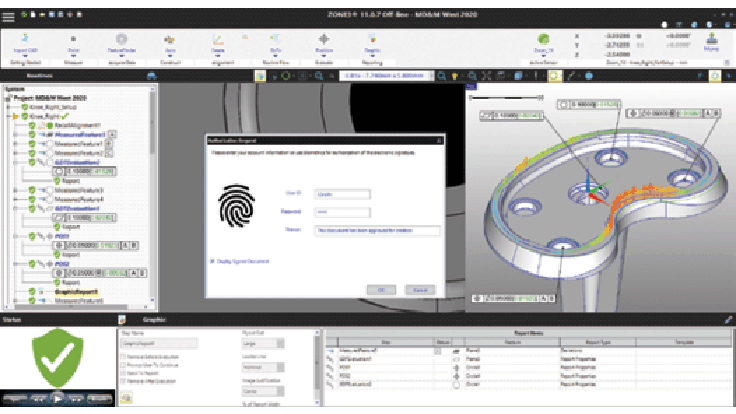Enable the first checkbox under Step Name
Image resolution: width=736 pixels, height=414 pixels.
122,356
